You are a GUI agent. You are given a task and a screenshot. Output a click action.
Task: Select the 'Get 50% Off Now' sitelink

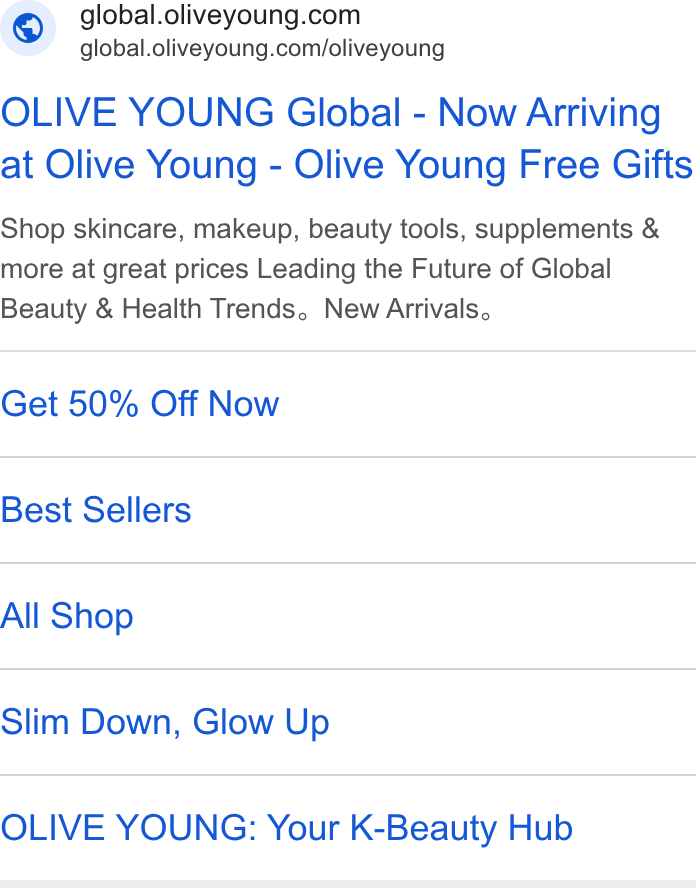pos(140,404)
